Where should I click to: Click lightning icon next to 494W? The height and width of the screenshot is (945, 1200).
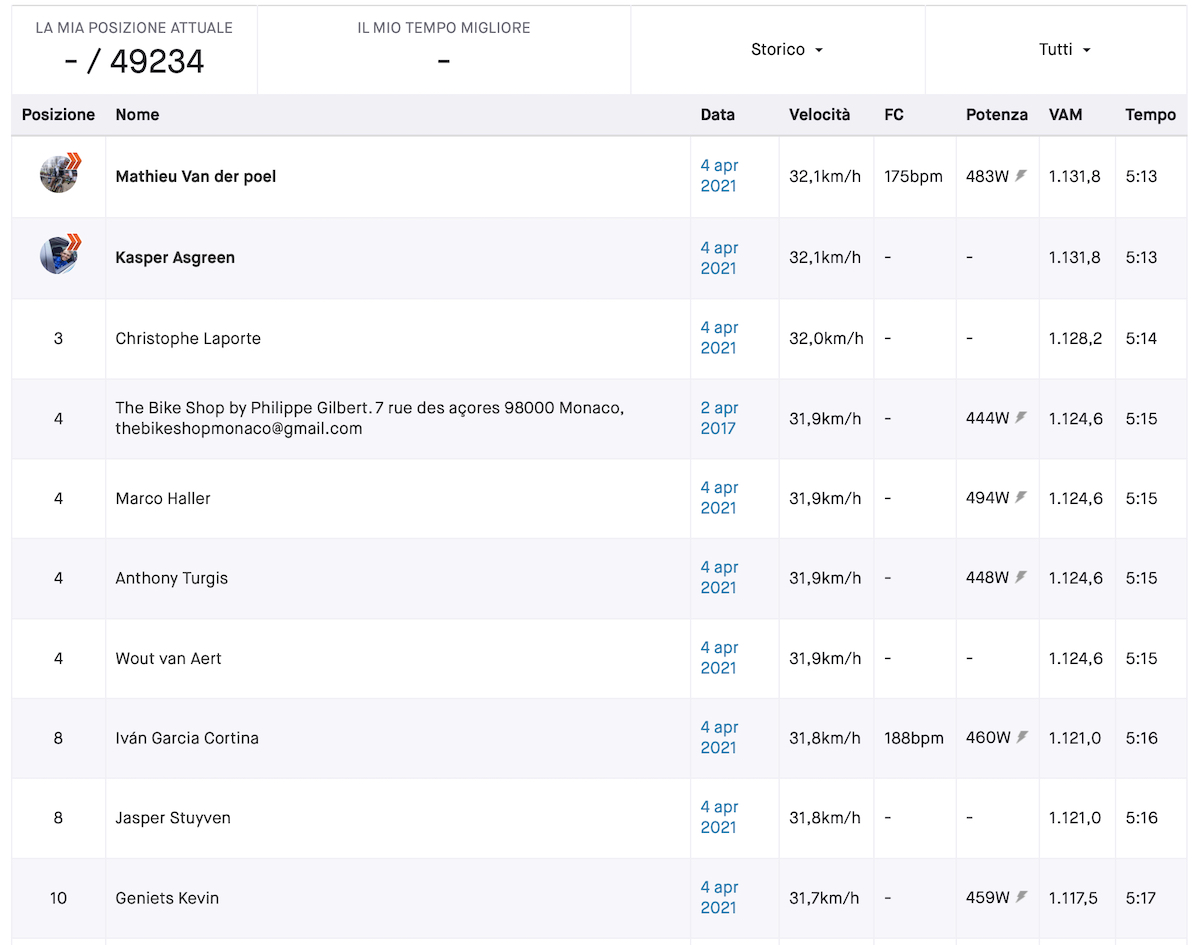click(1021, 497)
